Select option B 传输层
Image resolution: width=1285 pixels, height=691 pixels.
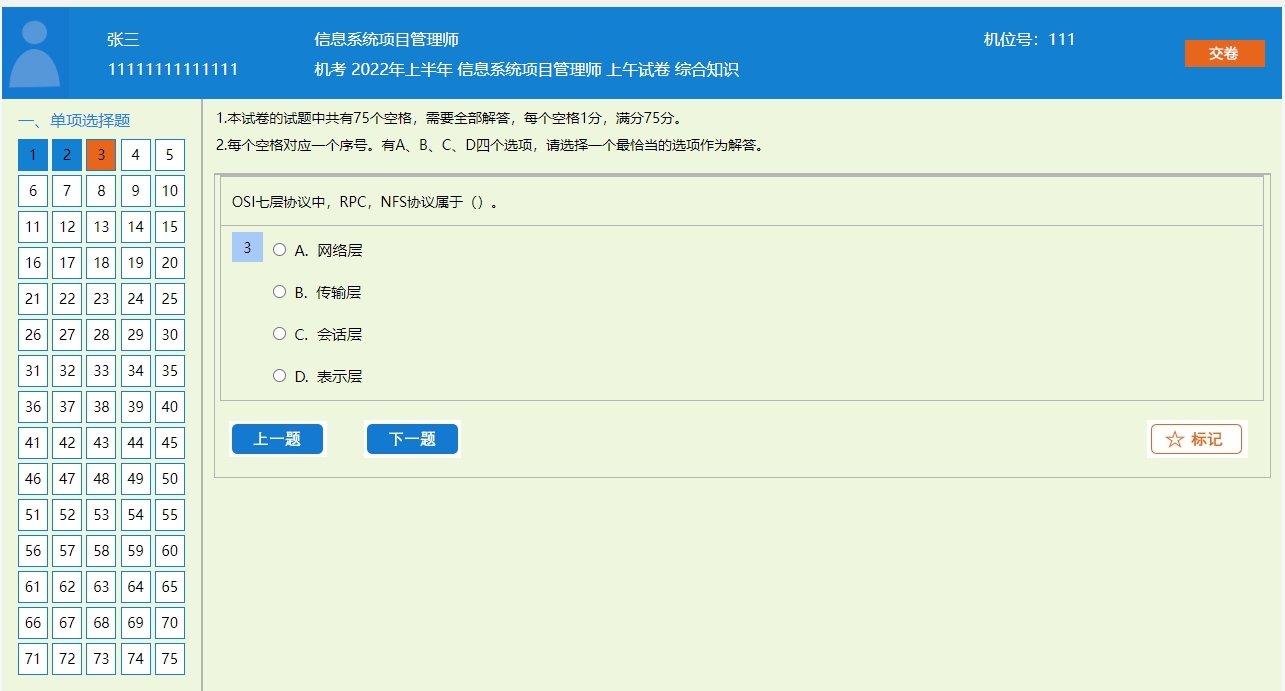(x=280, y=292)
